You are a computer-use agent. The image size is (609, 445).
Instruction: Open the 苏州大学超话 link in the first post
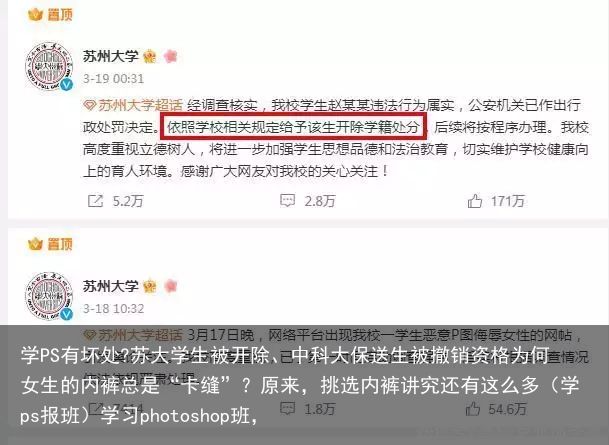point(133,105)
